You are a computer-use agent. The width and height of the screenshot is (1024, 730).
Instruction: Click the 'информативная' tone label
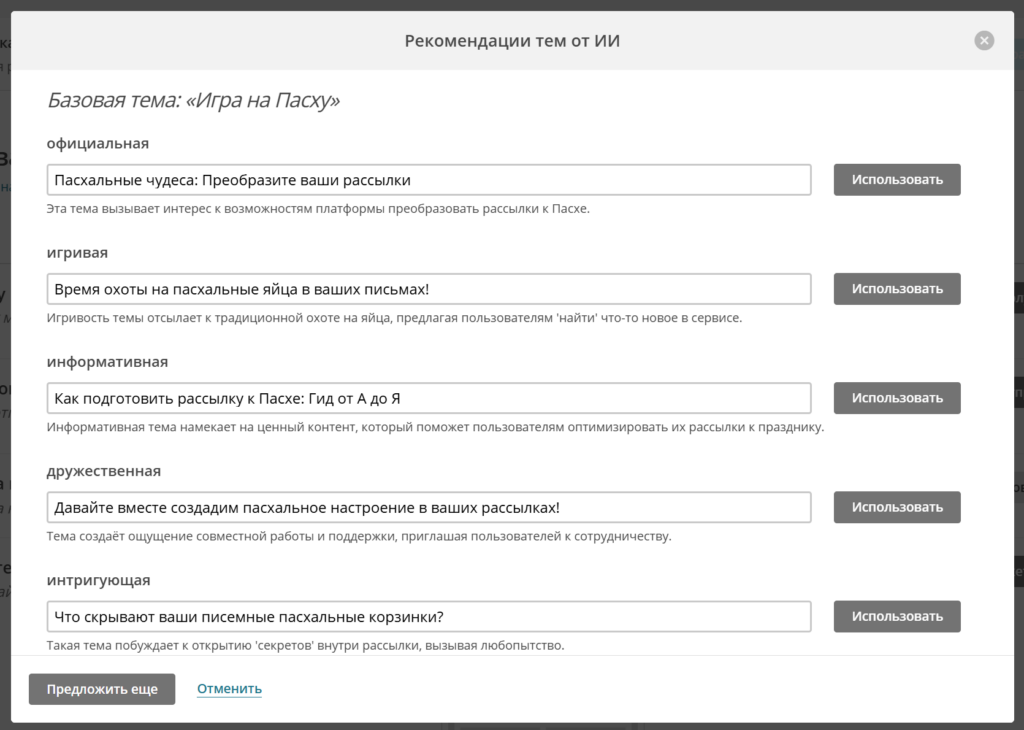(107, 361)
